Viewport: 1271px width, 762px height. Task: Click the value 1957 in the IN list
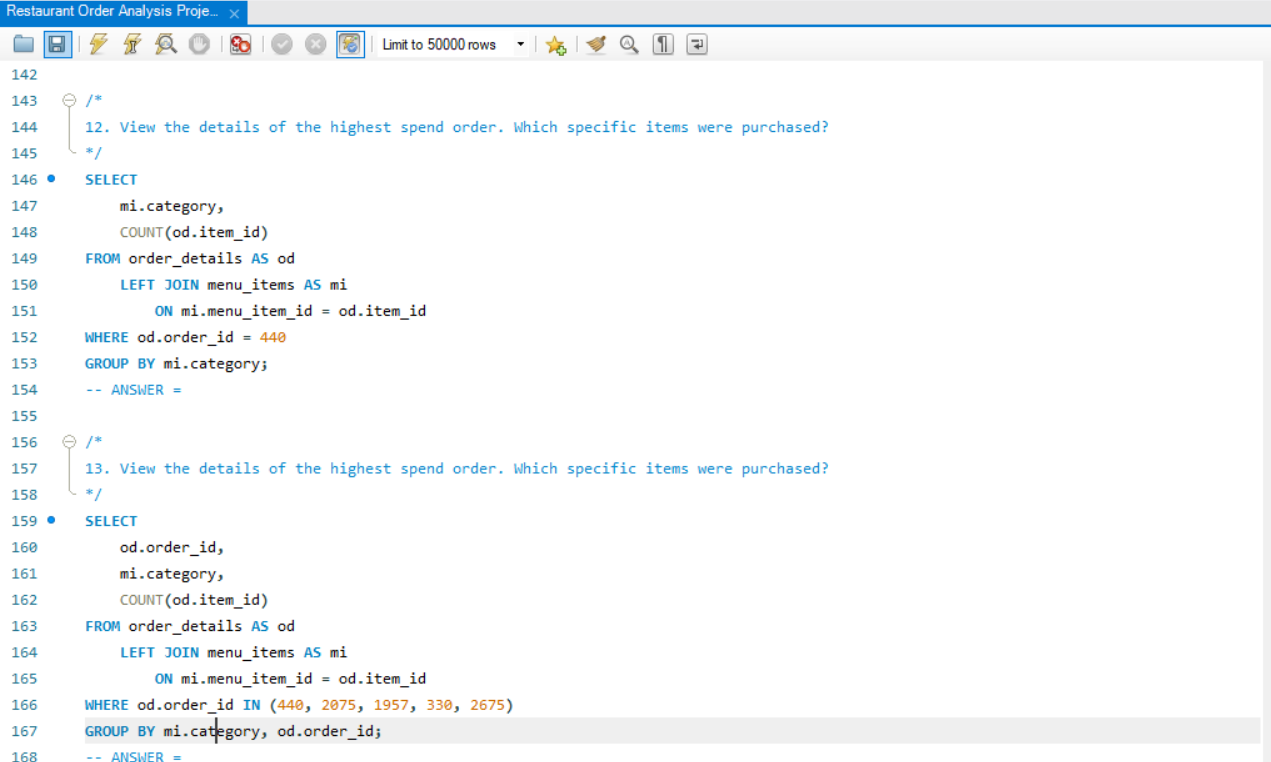click(x=391, y=705)
